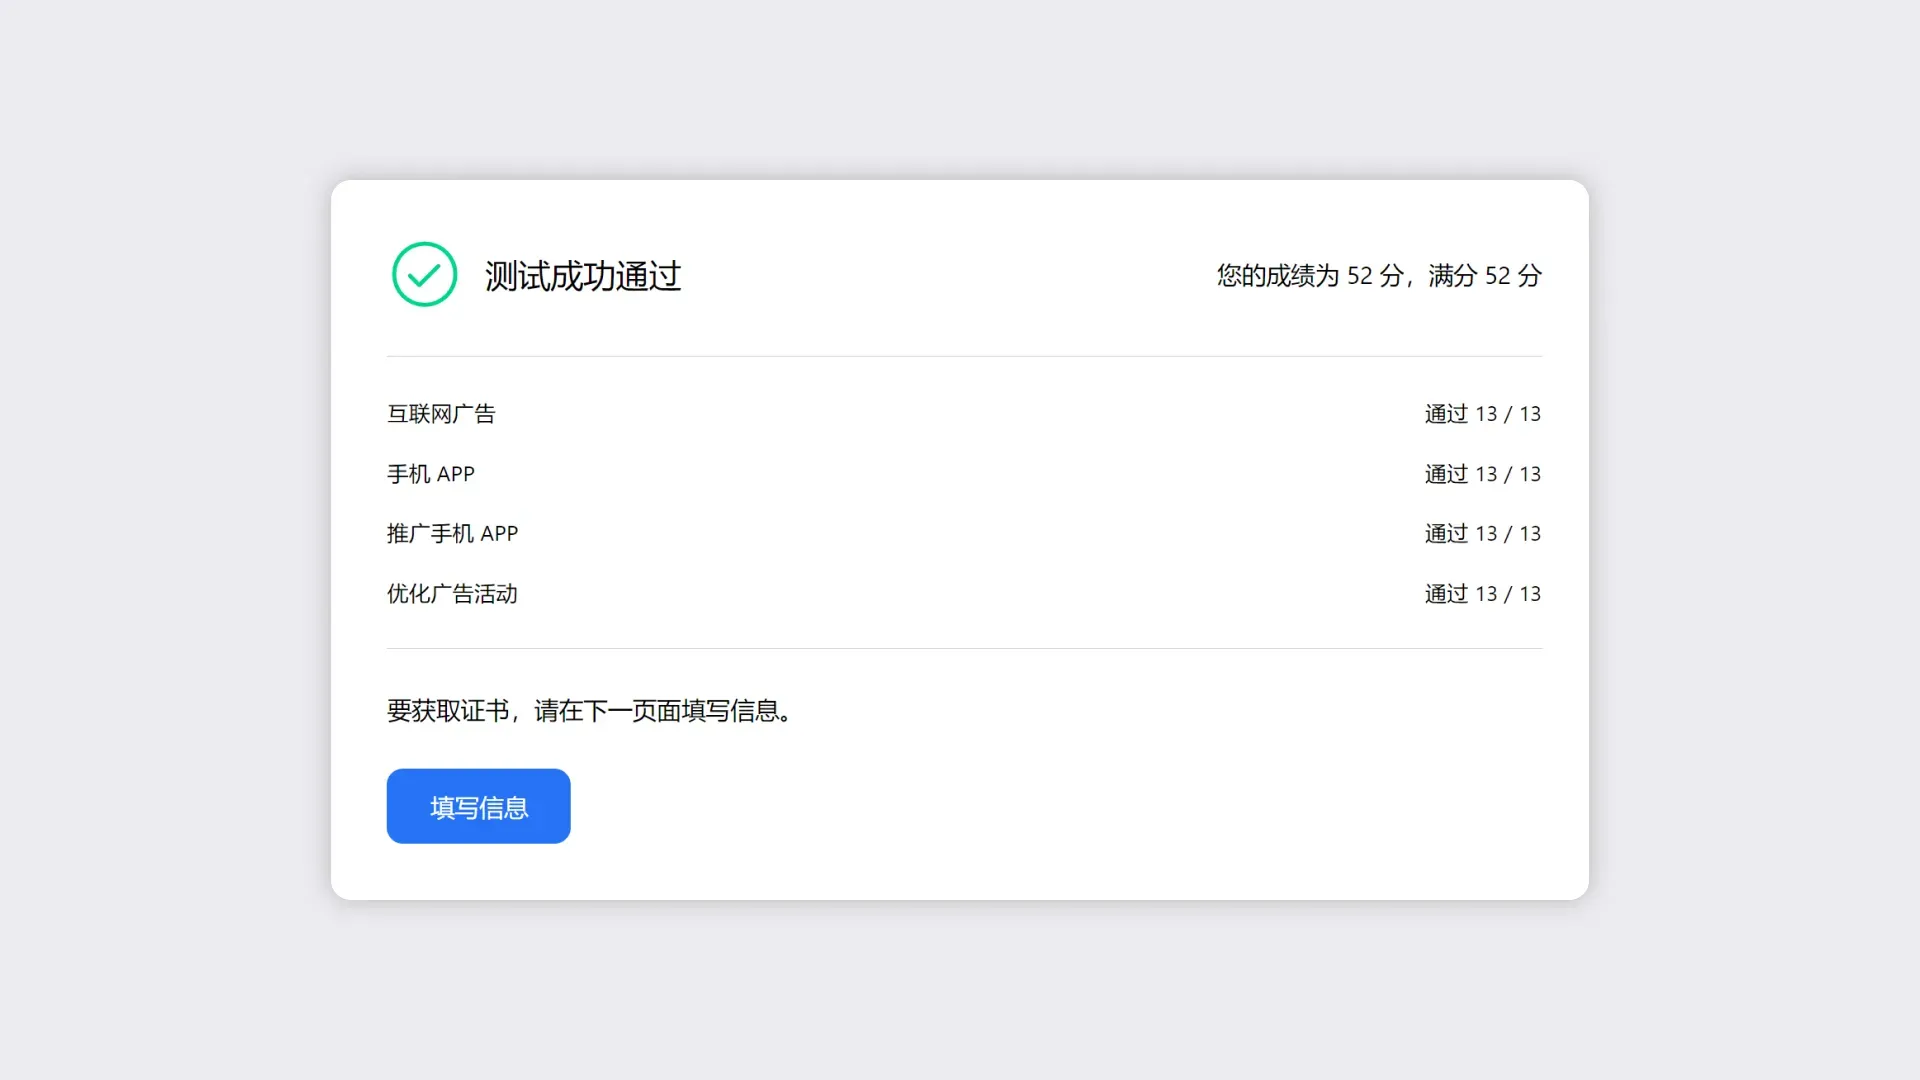Click the text 要获取证书

point(447,711)
